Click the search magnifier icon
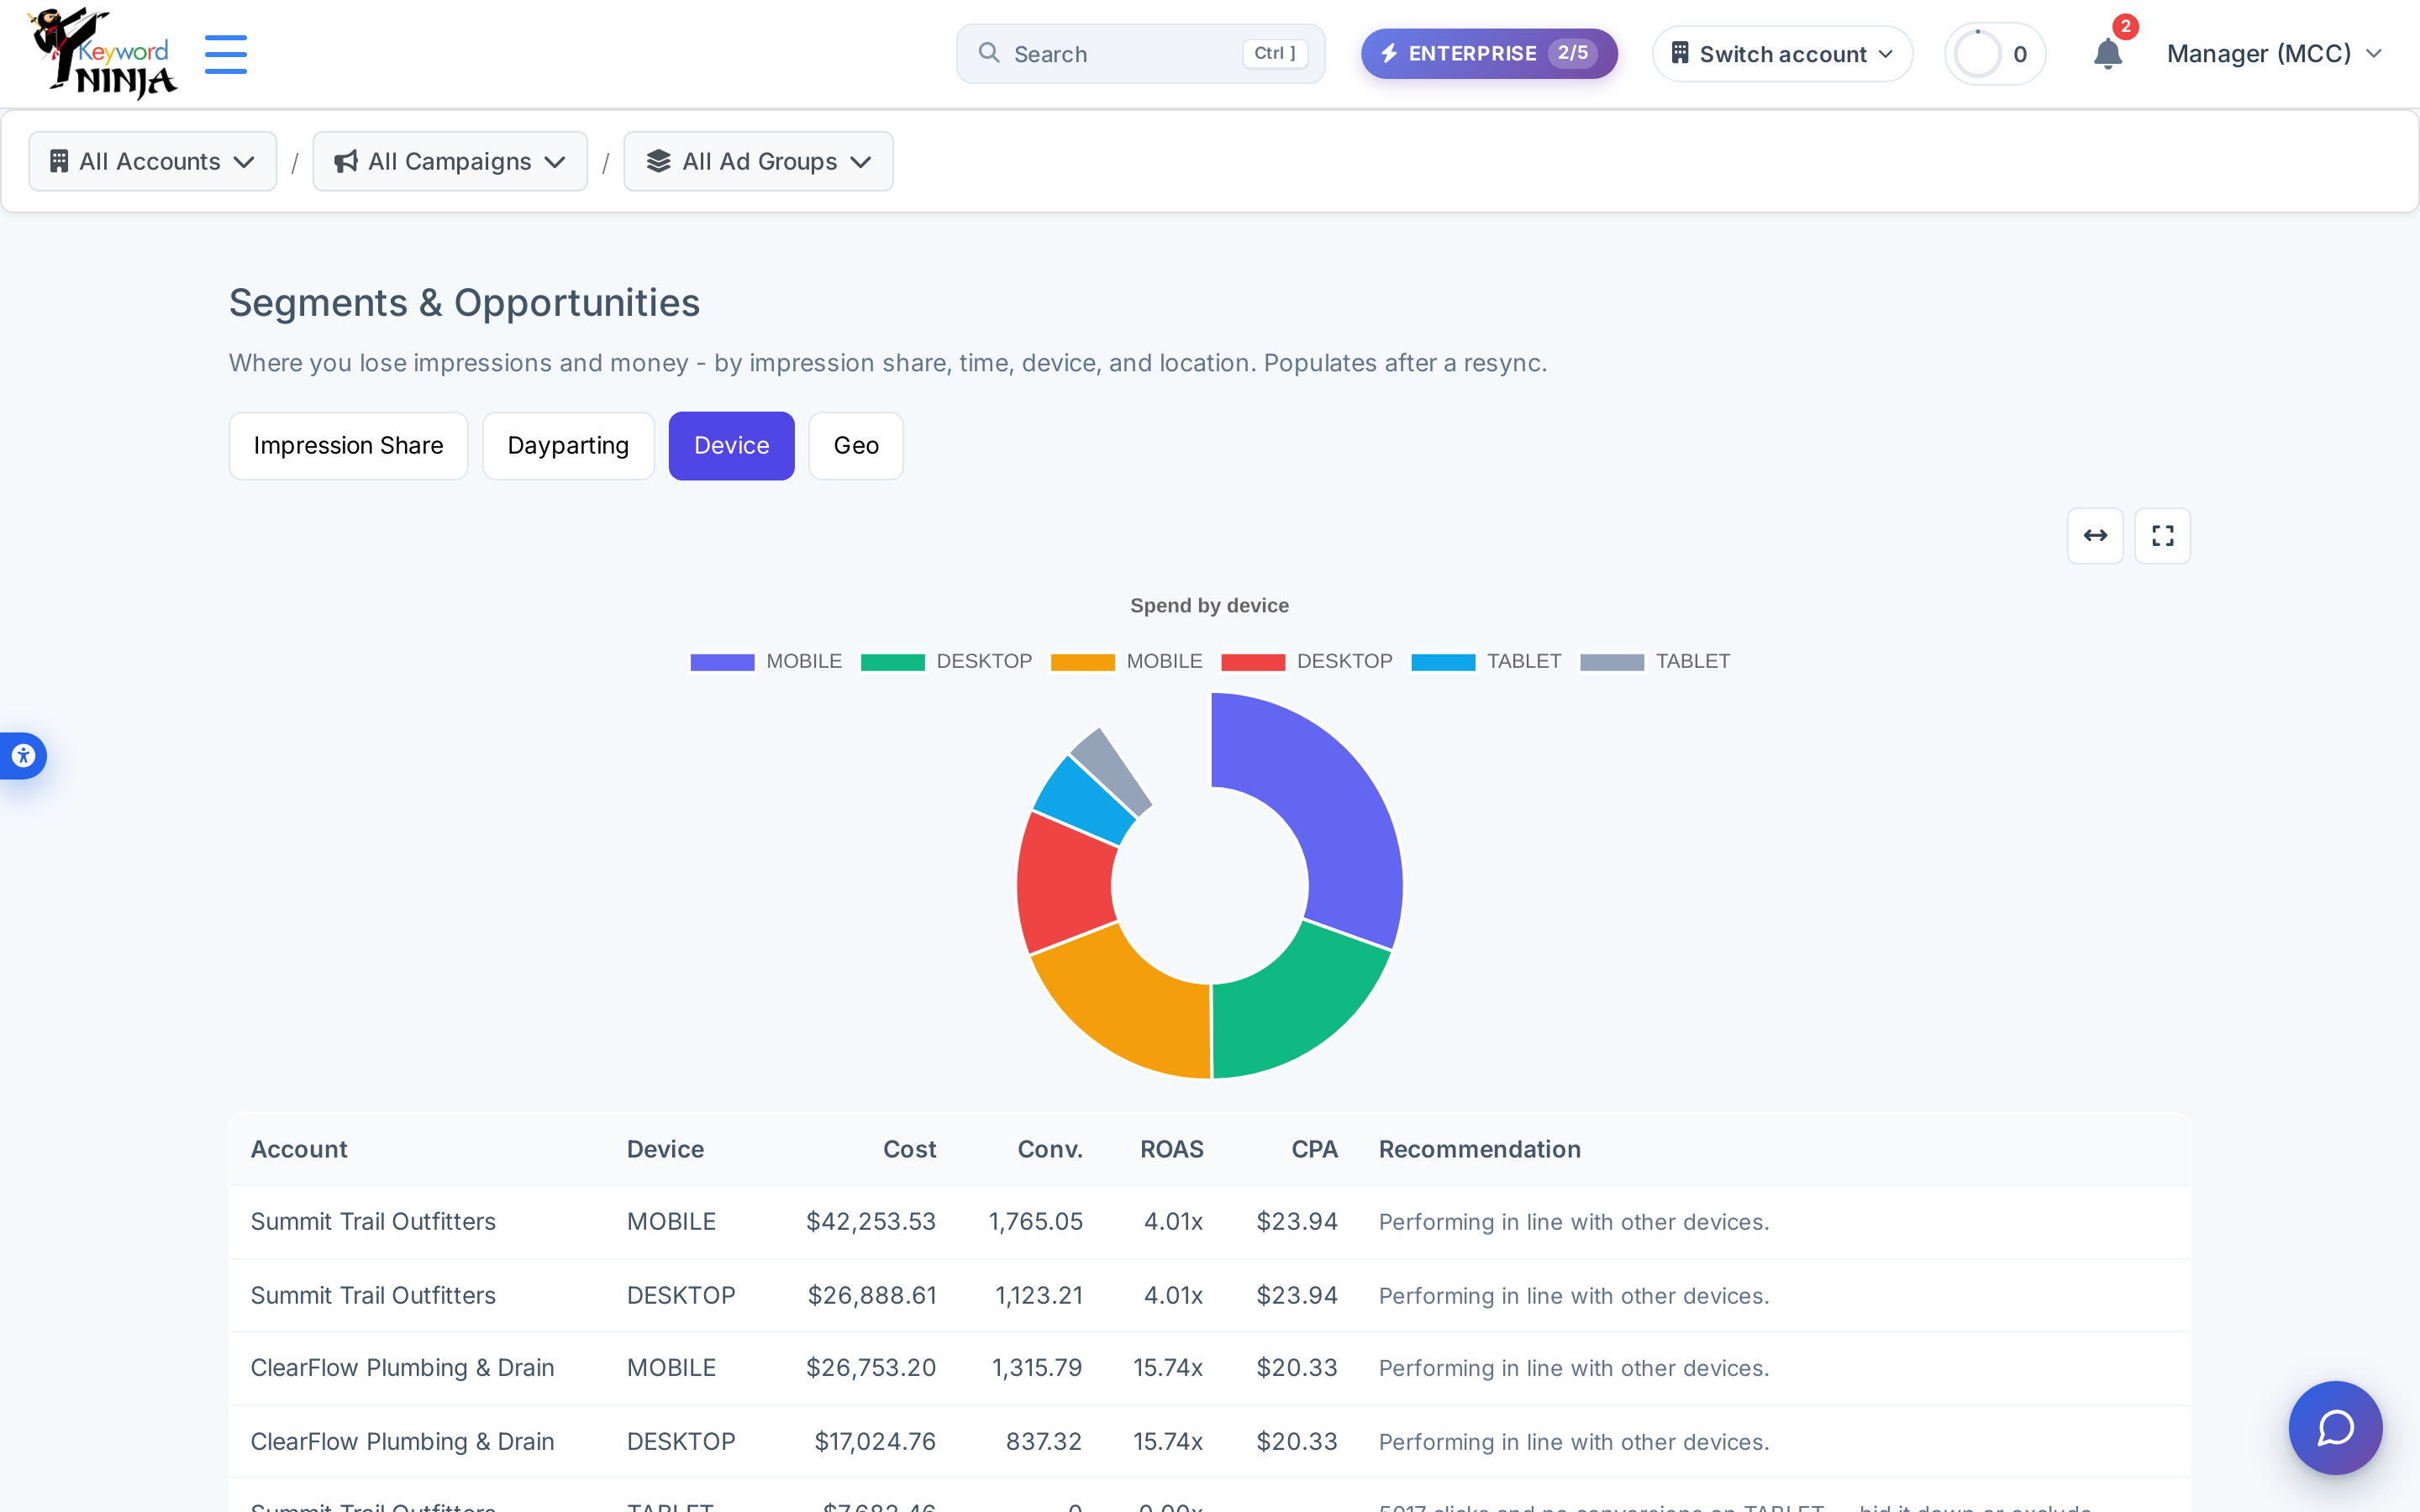 click(x=989, y=53)
